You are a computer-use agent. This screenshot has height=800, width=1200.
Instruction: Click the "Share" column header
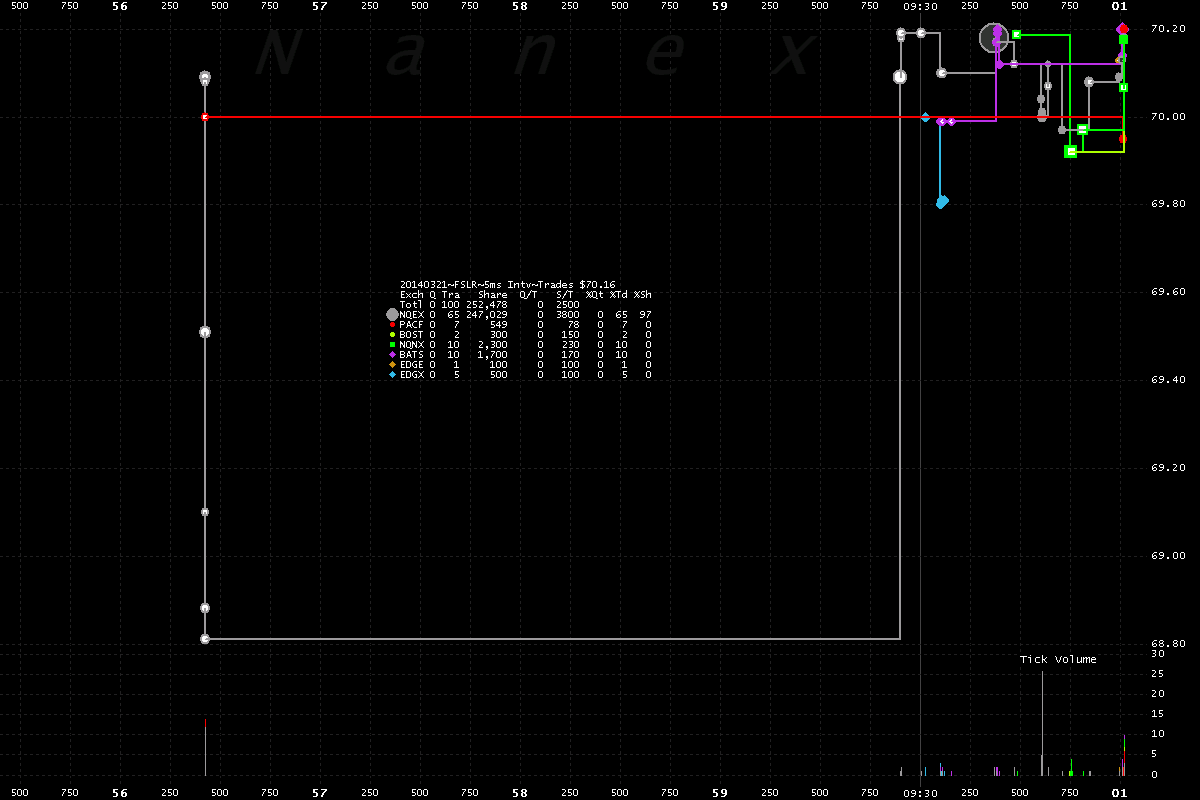[493, 295]
